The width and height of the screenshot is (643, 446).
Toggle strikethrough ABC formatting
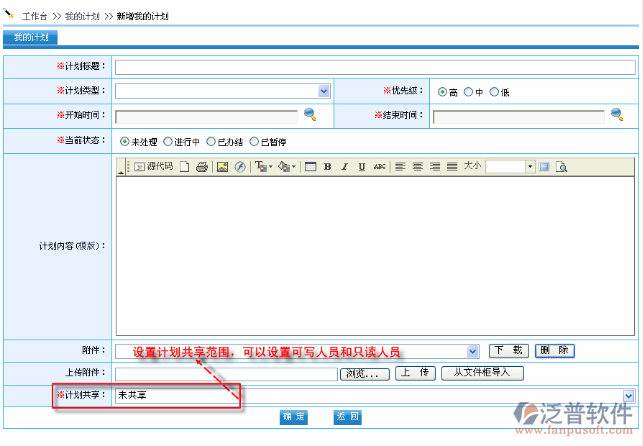coord(380,167)
